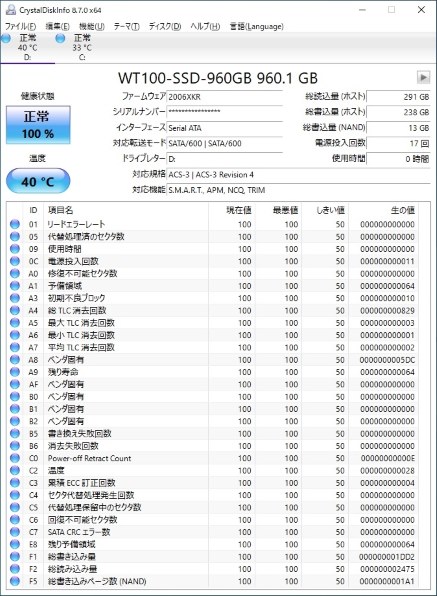The width and height of the screenshot is (437, 596).
Task: Click the status circle for ID C7
Action: point(15,532)
